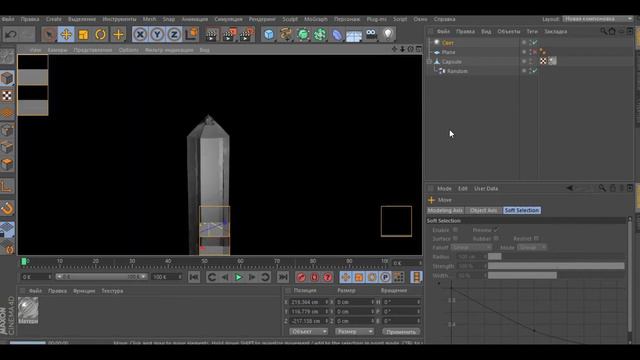Activate the Rotate tool
640x360 pixels.
(100, 35)
